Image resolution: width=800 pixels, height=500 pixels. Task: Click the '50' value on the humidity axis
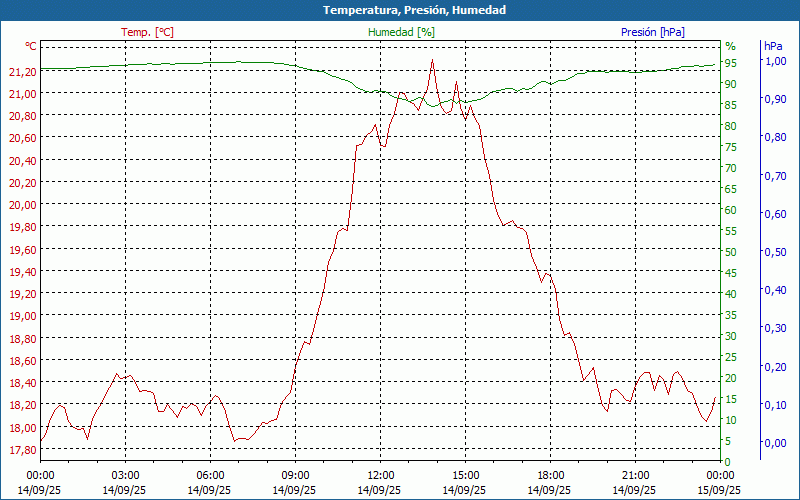pyautogui.click(x=731, y=252)
